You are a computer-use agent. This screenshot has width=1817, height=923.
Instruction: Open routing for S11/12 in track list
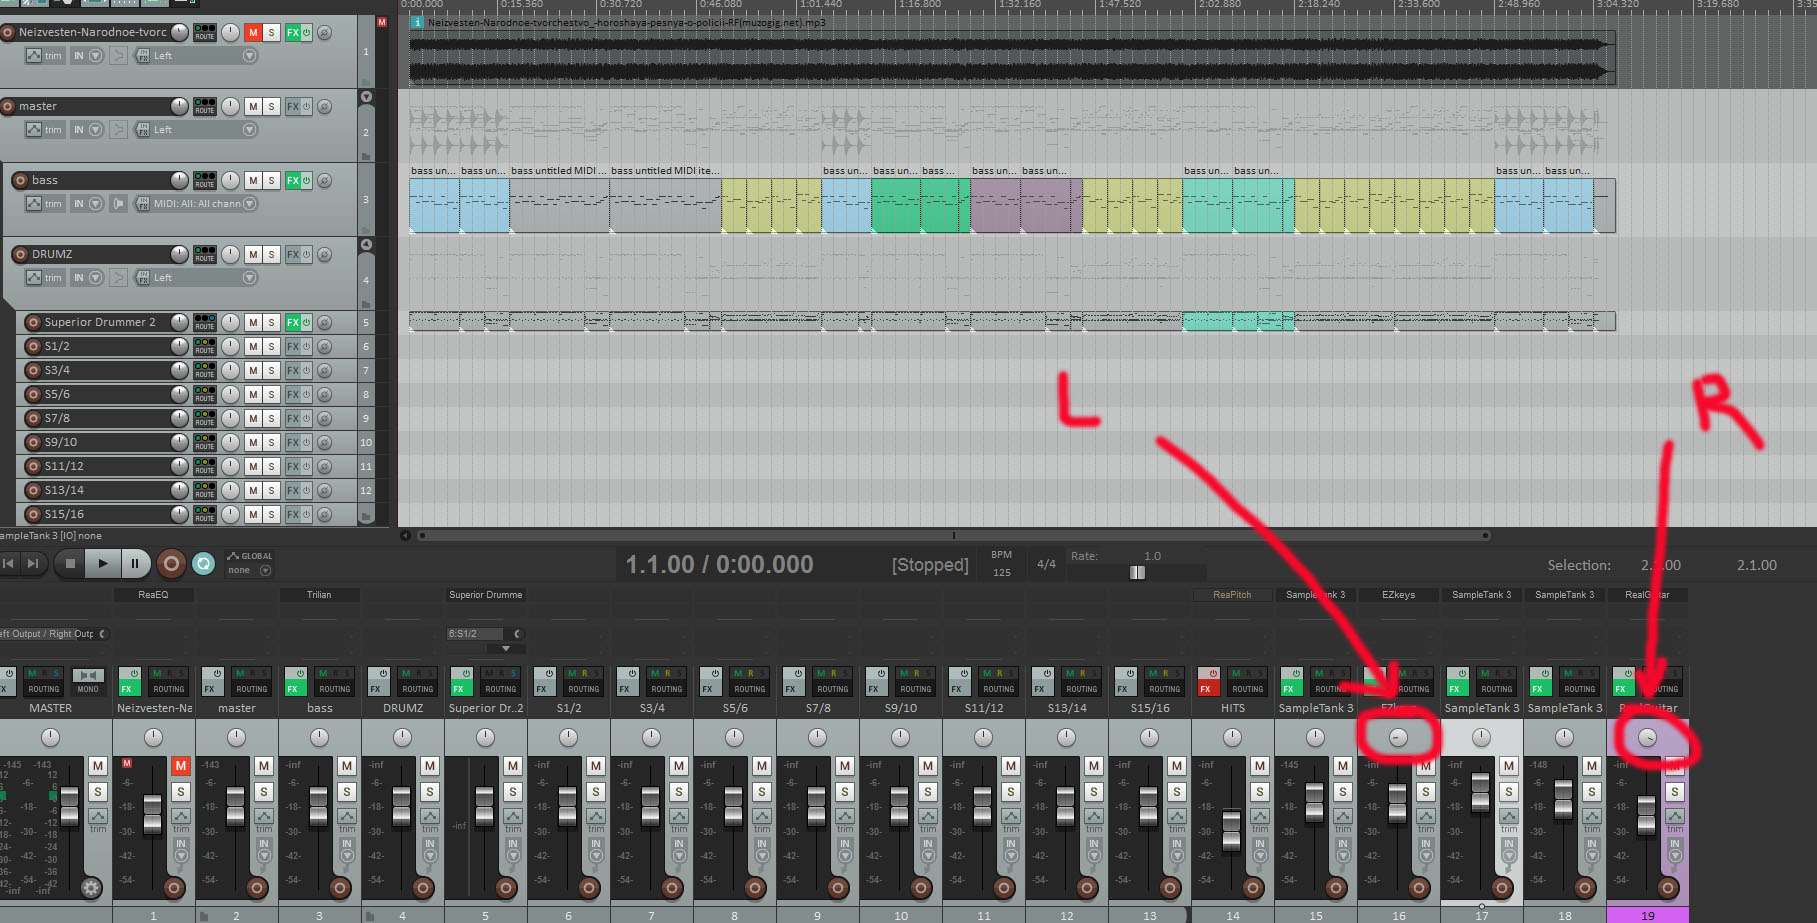pyautogui.click(x=205, y=466)
